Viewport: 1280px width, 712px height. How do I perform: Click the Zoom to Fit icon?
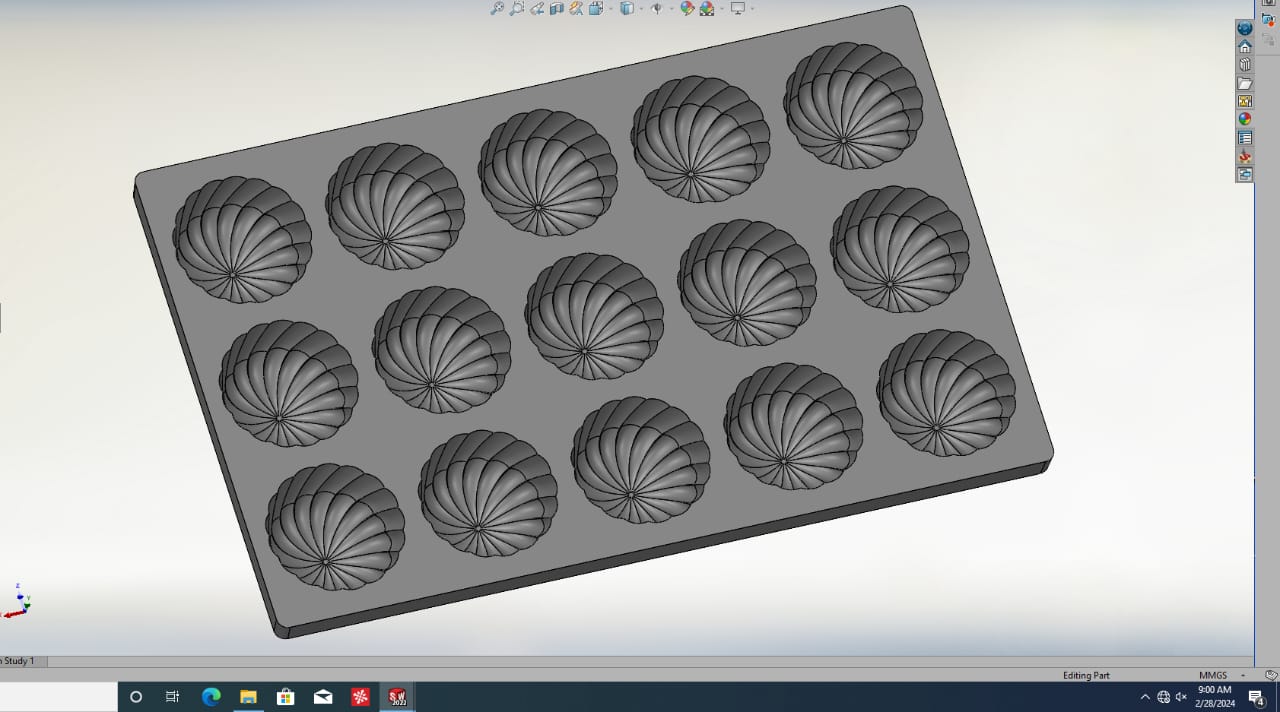(497, 8)
